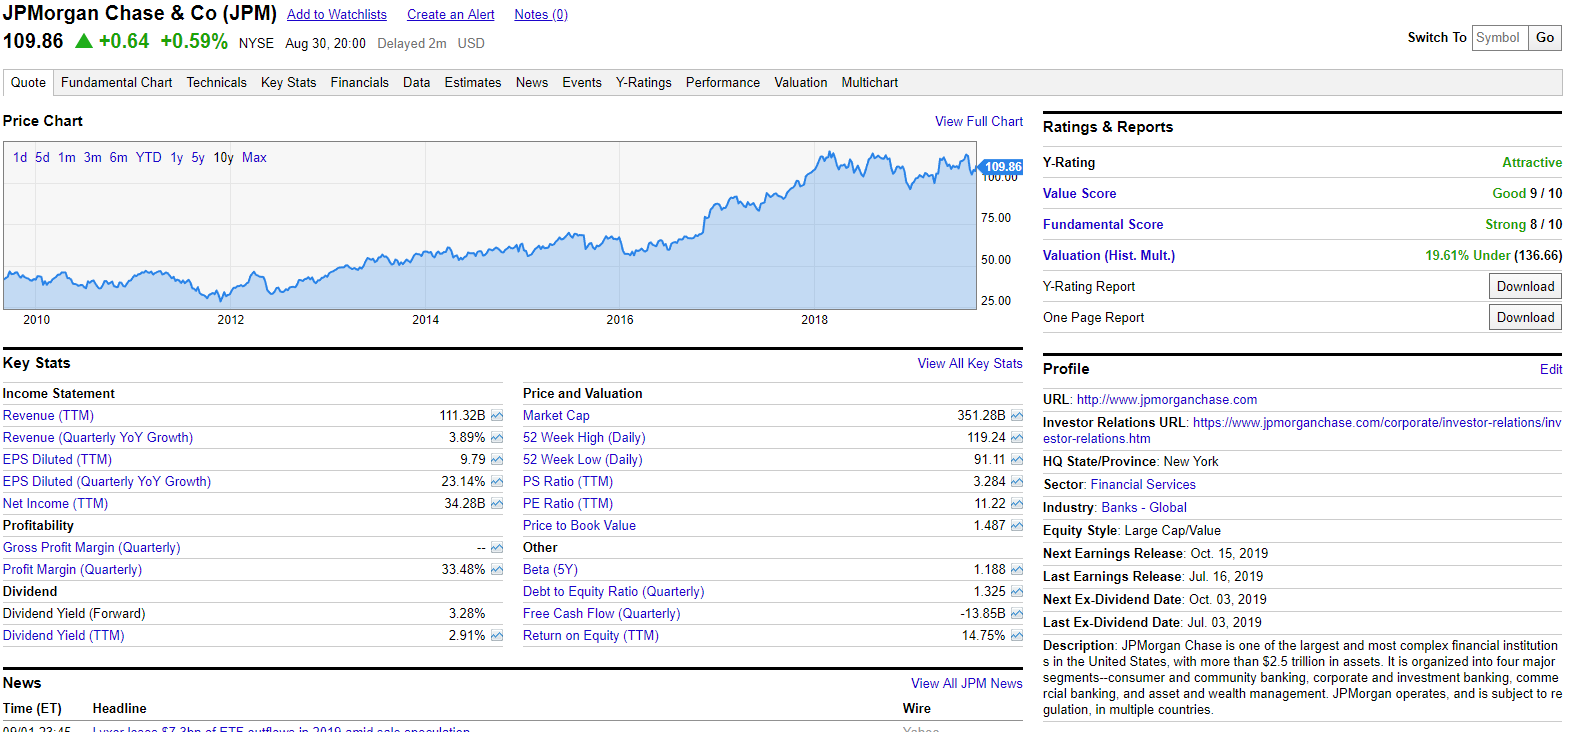Set price chart range to Max
The image size is (1576, 732).
pyautogui.click(x=254, y=158)
